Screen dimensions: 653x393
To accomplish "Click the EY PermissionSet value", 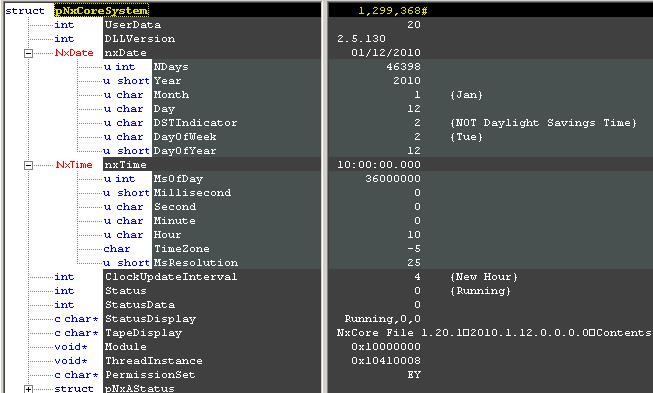I will point(414,375).
